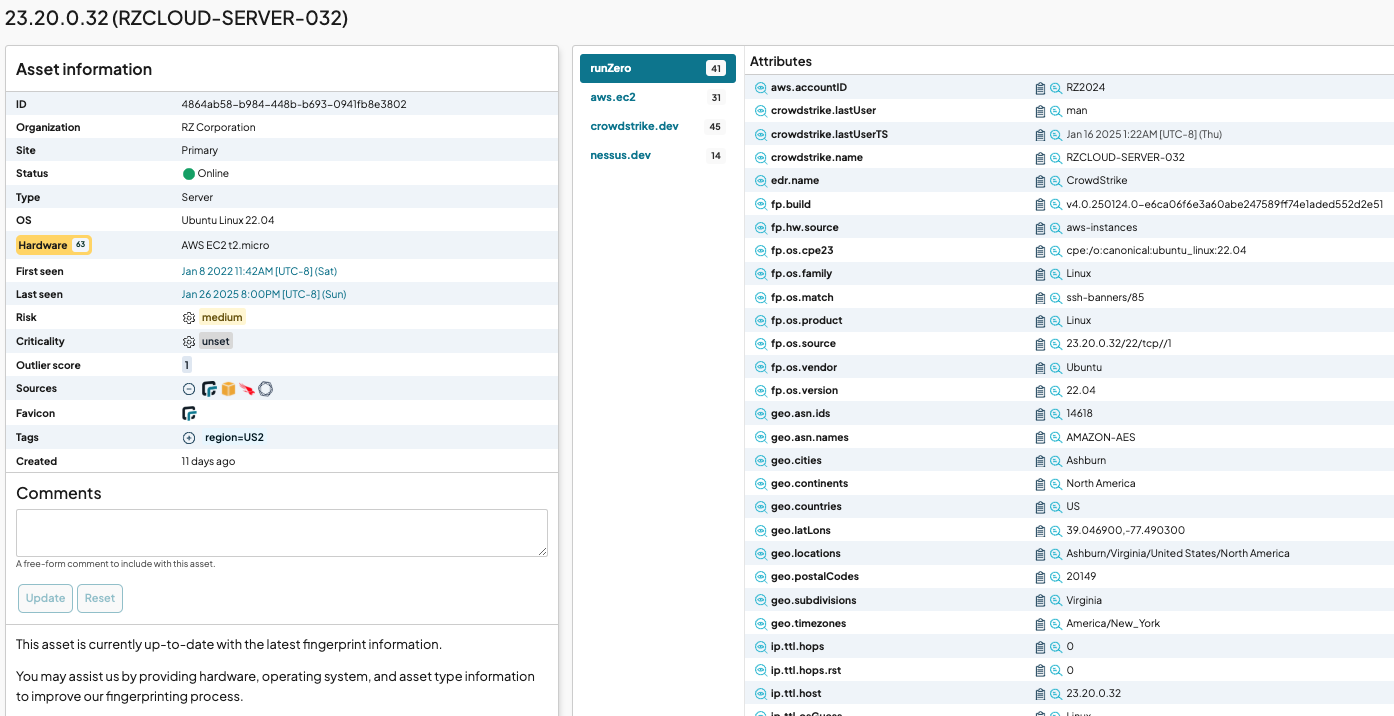
Task: Copy the geo.asn.names value AMAZON-AES
Action: 1040,438
